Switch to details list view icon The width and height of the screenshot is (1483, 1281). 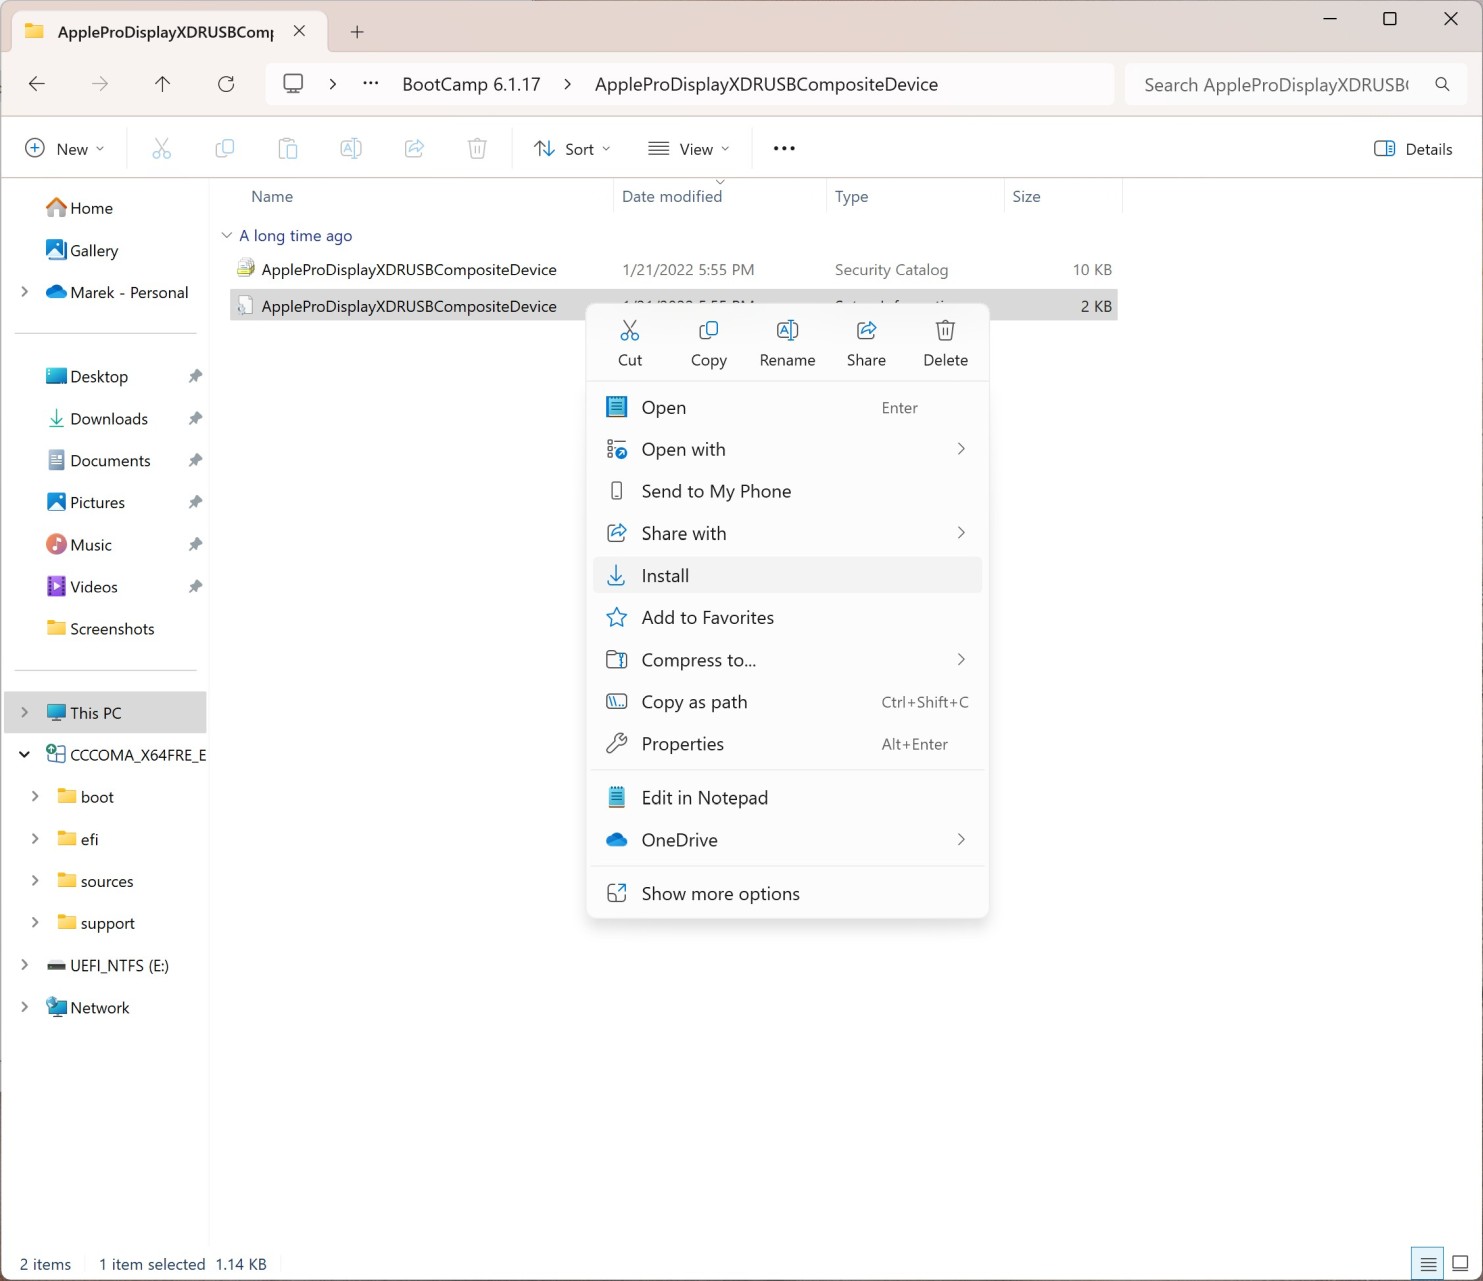[x=1428, y=1264]
